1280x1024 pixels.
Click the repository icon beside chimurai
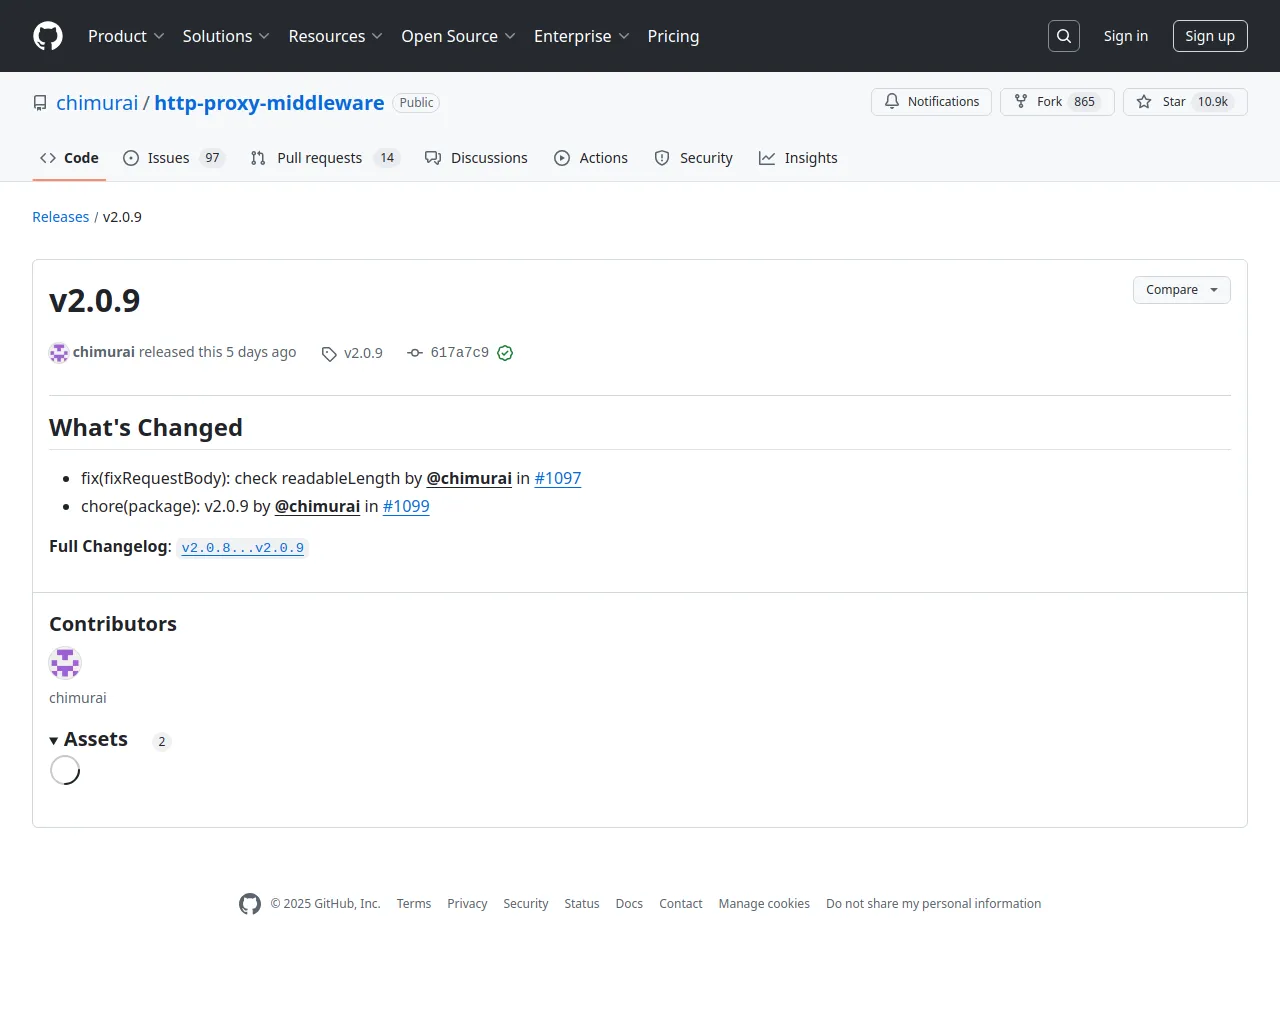40,103
